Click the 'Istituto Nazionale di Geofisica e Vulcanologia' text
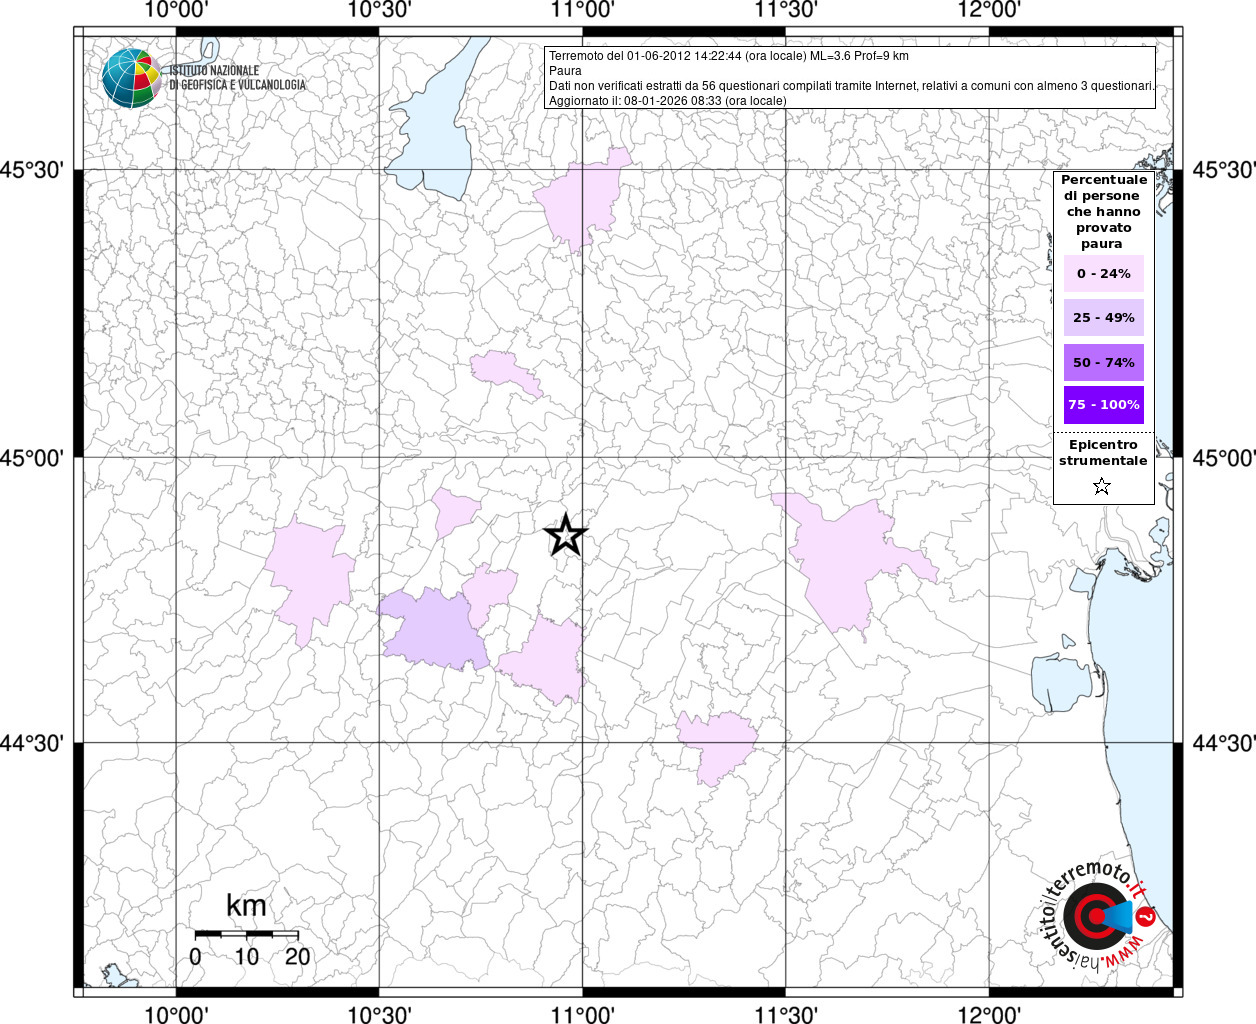 coord(237,78)
